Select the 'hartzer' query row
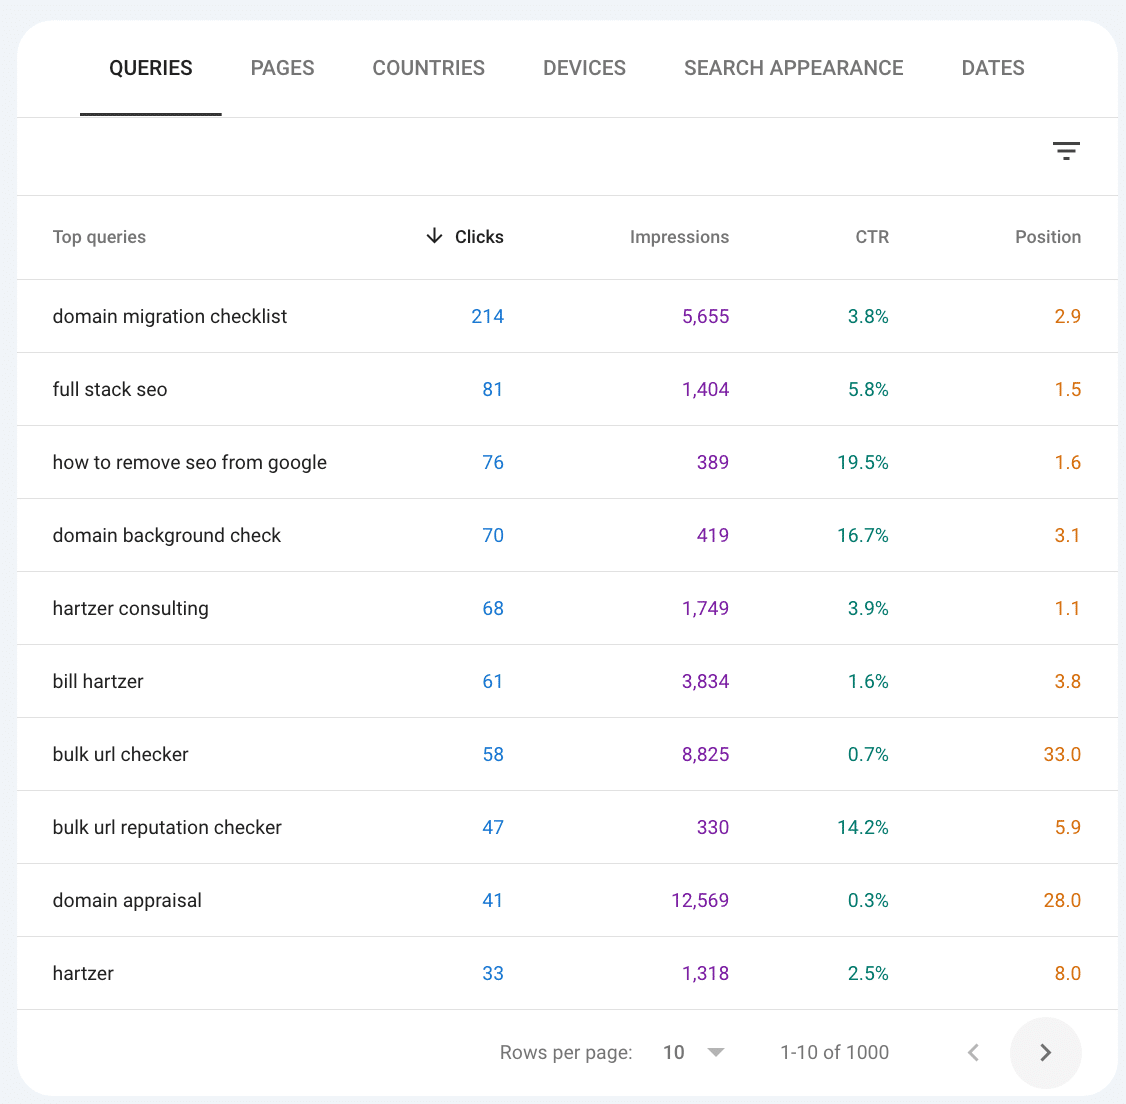Screen dimensions: 1126x1104 click(x=567, y=973)
